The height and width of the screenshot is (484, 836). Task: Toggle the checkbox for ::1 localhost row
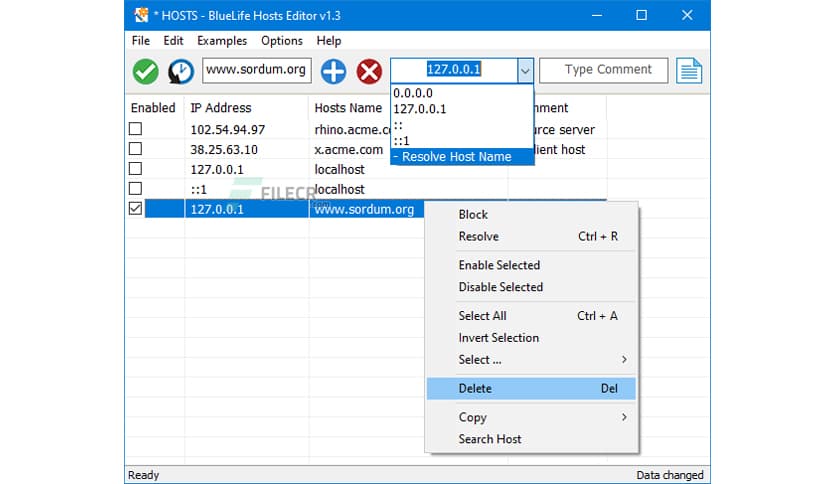coord(135,189)
